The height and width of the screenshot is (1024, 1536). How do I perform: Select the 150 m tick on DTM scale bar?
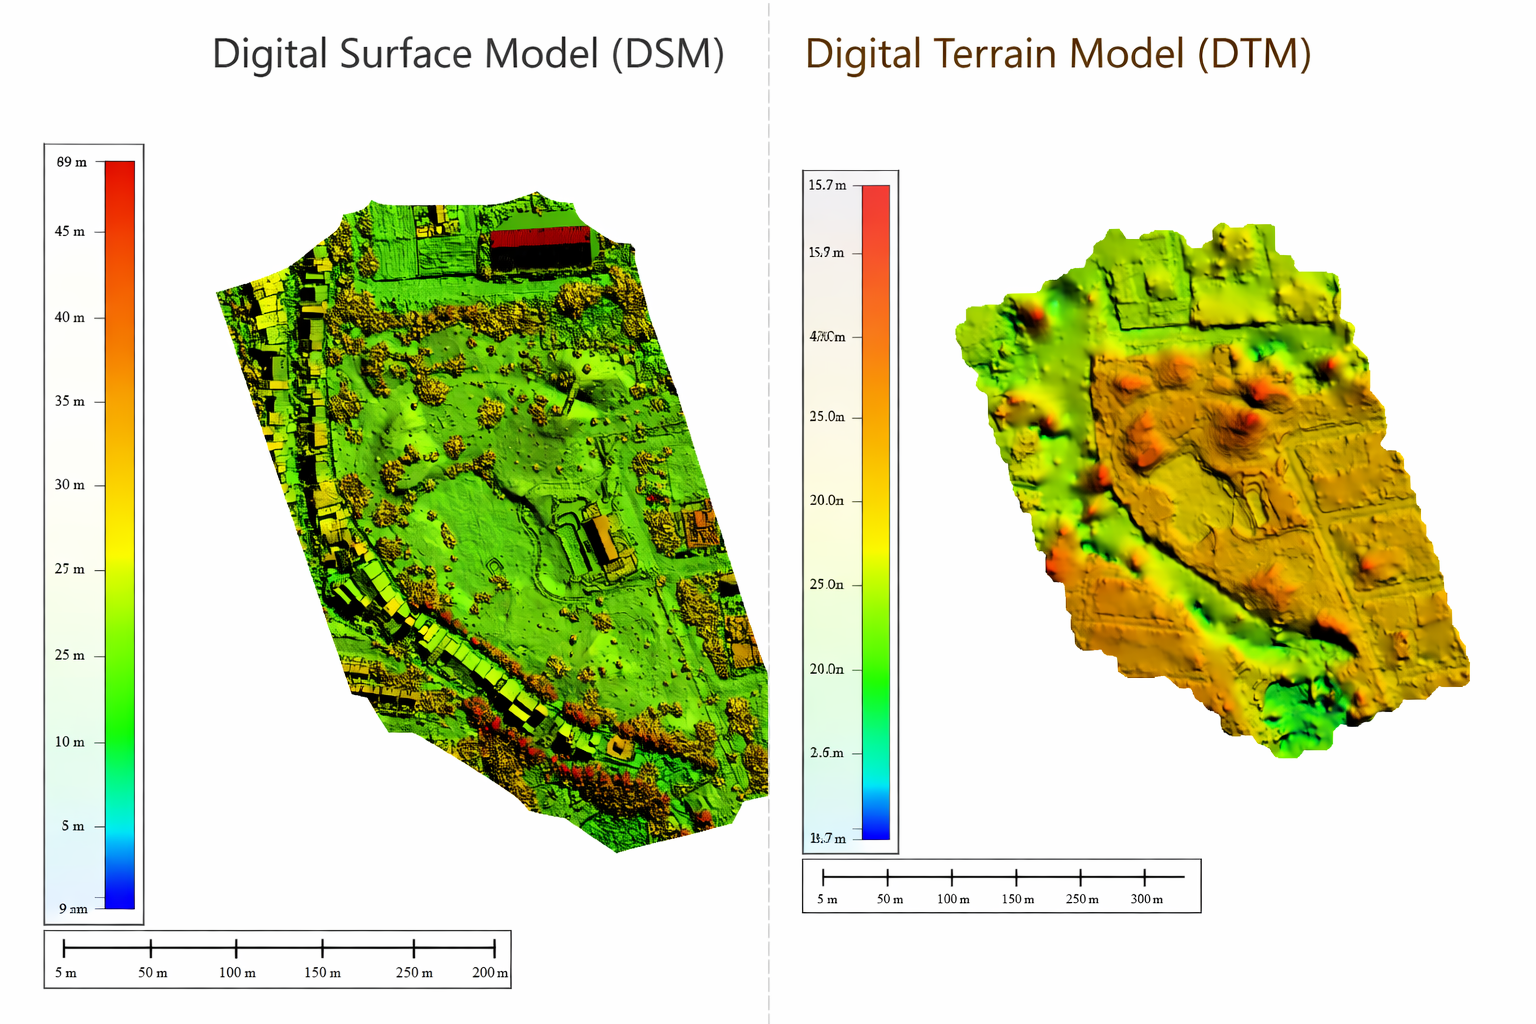coord(1017,877)
